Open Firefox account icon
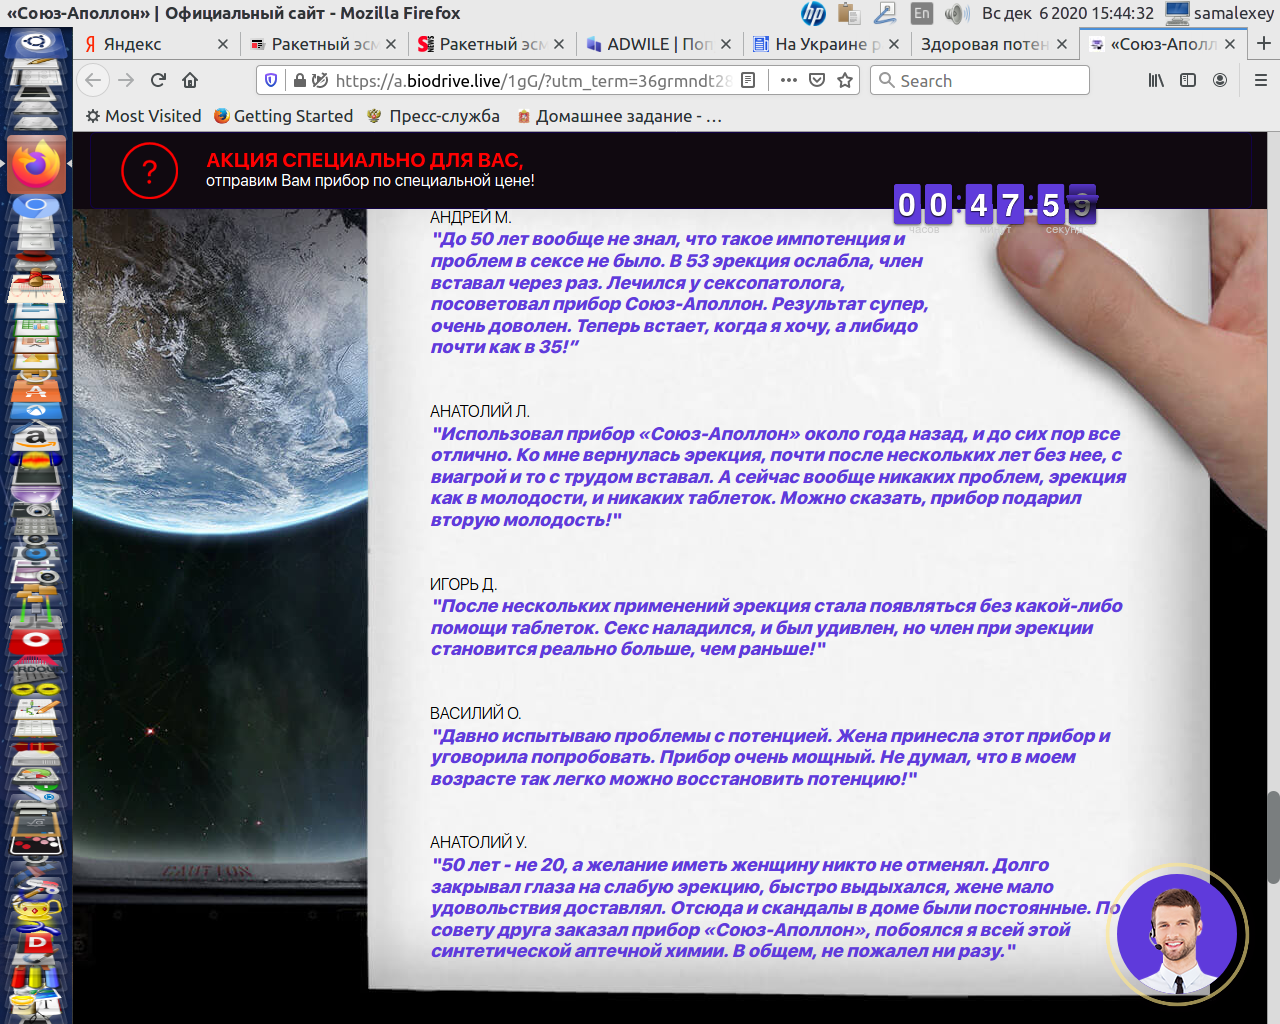The image size is (1280, 1024). pos(1220,80)
